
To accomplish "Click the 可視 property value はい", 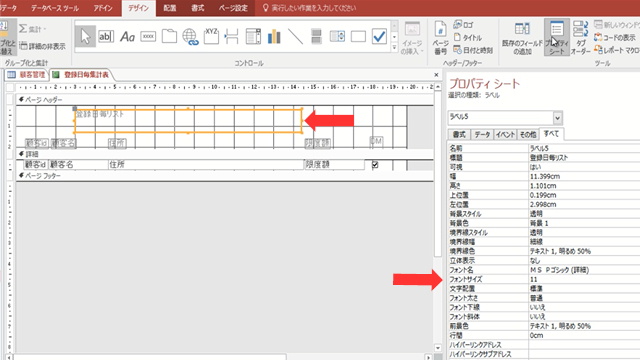I will tap(584, 167).
